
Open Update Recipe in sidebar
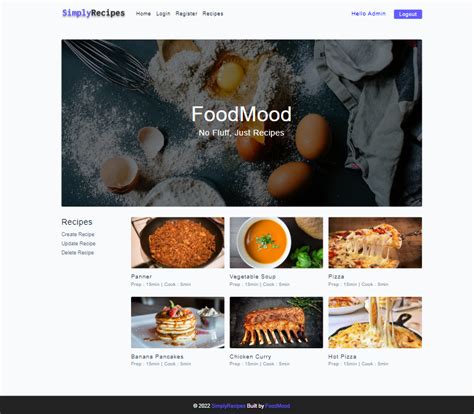point(78,244)
